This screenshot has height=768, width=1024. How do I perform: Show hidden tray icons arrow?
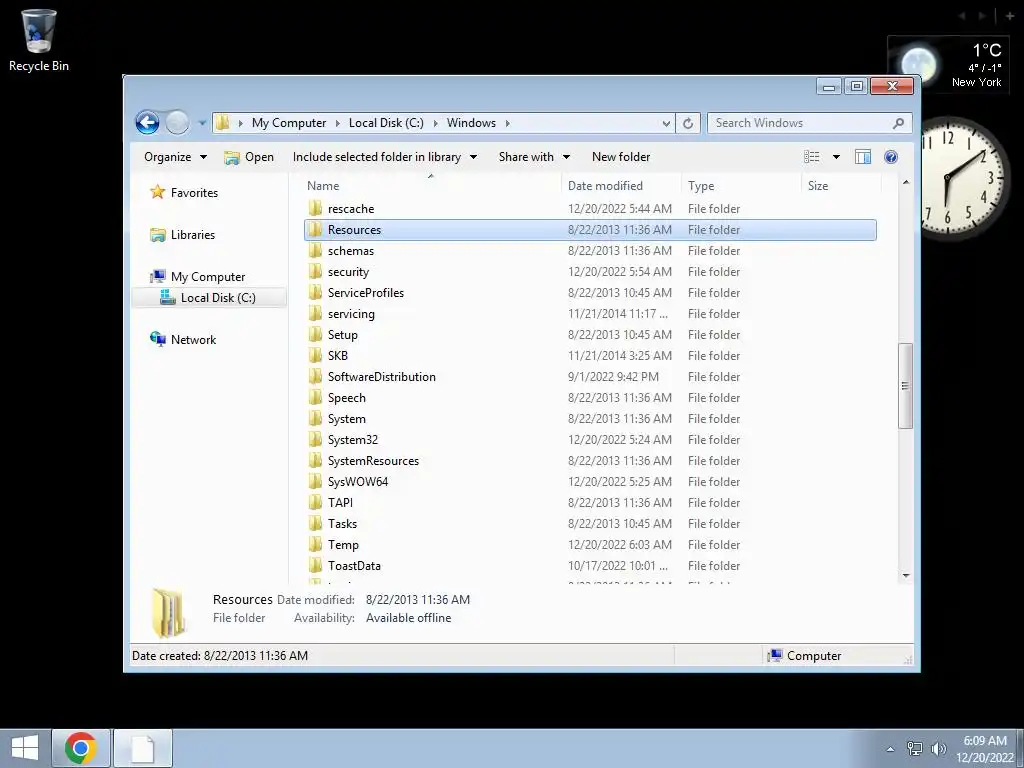(x=890, y=749)
